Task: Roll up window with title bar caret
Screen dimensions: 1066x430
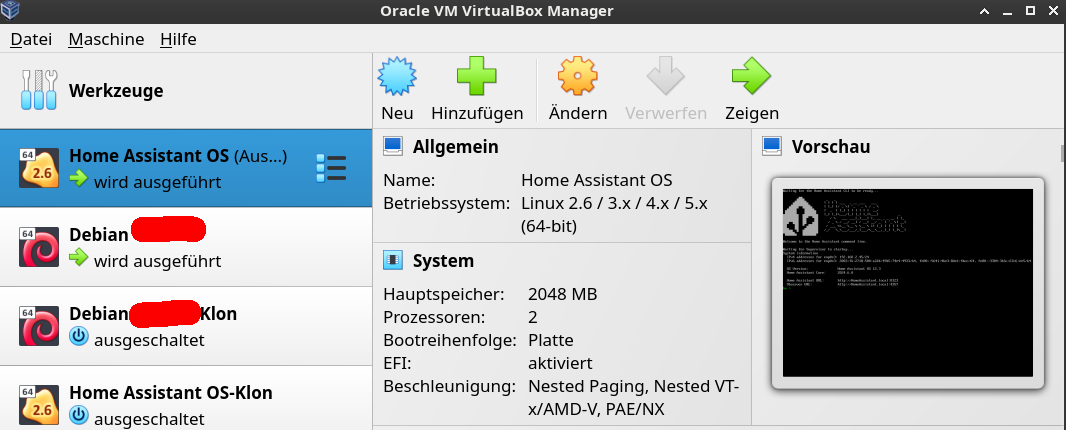Action: click(x=984, y=10)
